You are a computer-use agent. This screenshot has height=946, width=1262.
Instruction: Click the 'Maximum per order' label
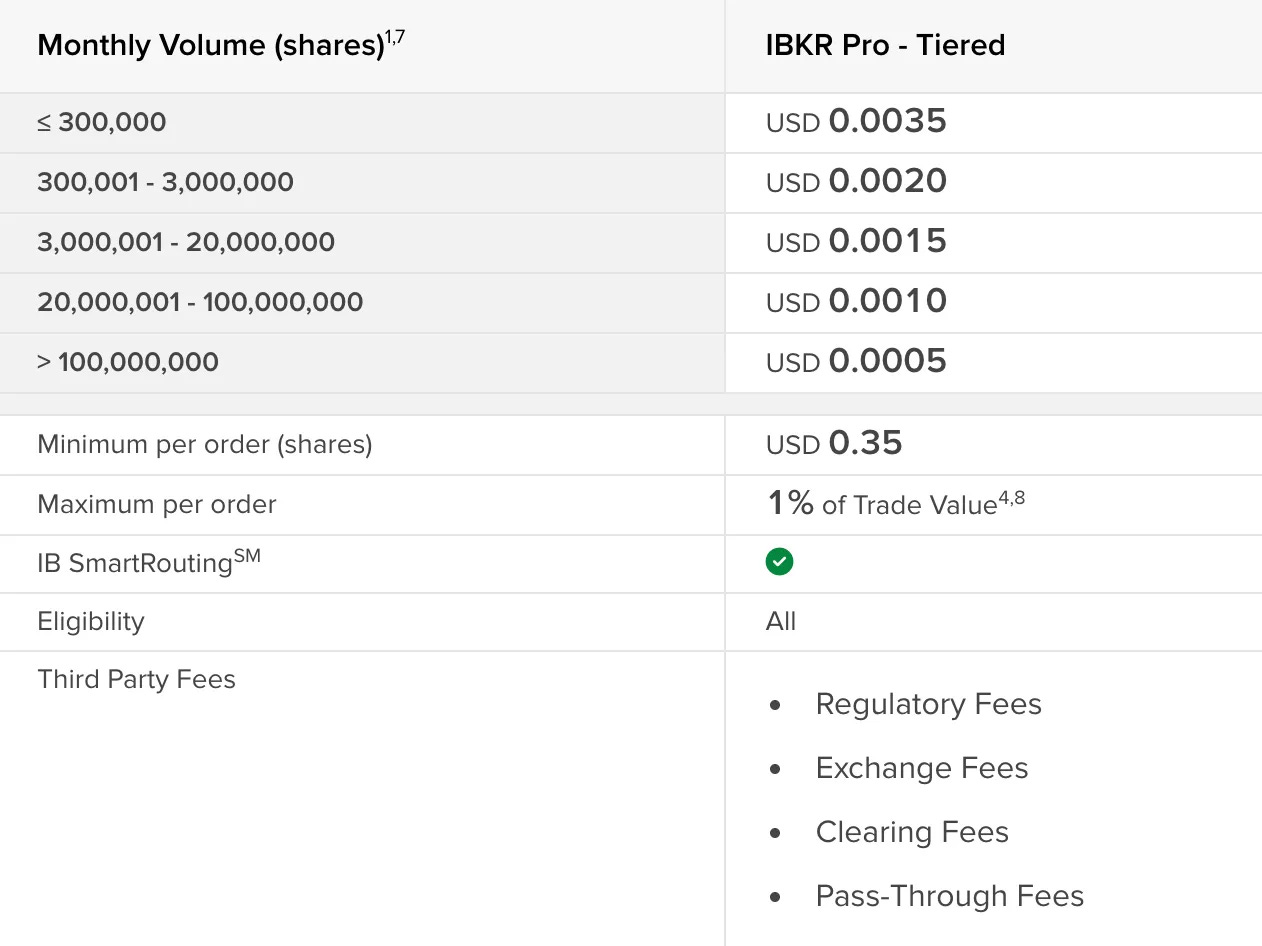(x=157, y=505)
